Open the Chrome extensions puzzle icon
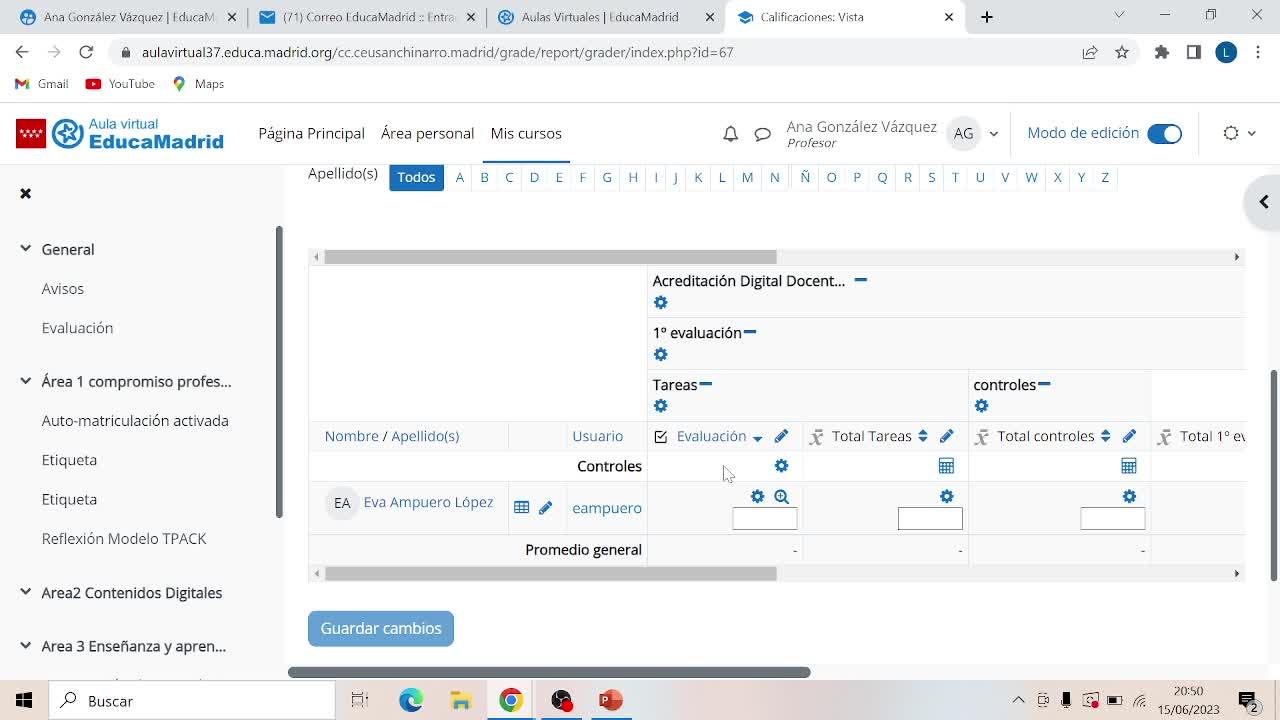1280x720 pixels. click(1162, 52)
